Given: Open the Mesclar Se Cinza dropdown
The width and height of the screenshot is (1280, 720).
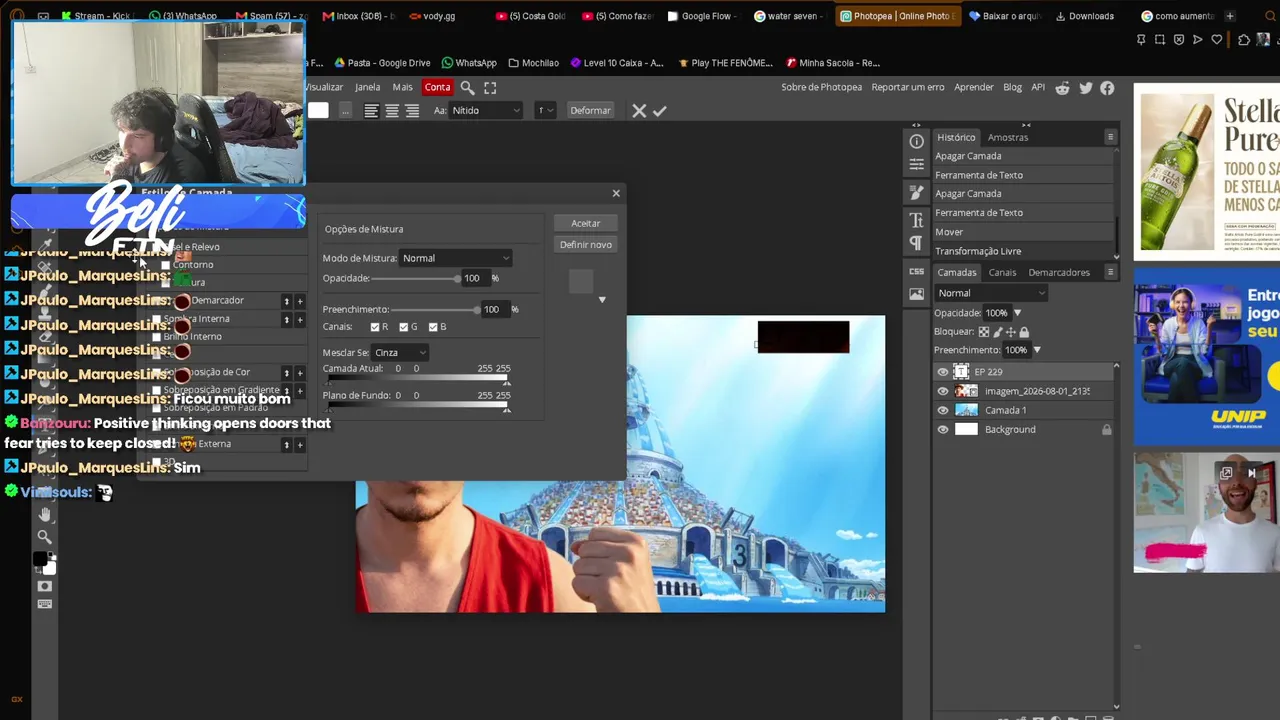Looking at the screenshot, I should coord(400,353).
